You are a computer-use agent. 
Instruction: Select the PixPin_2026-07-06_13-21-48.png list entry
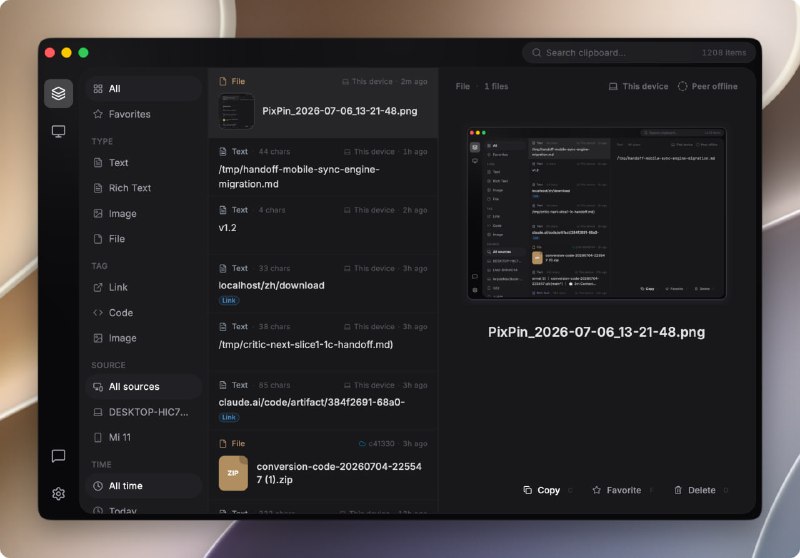tap(323, 103)
